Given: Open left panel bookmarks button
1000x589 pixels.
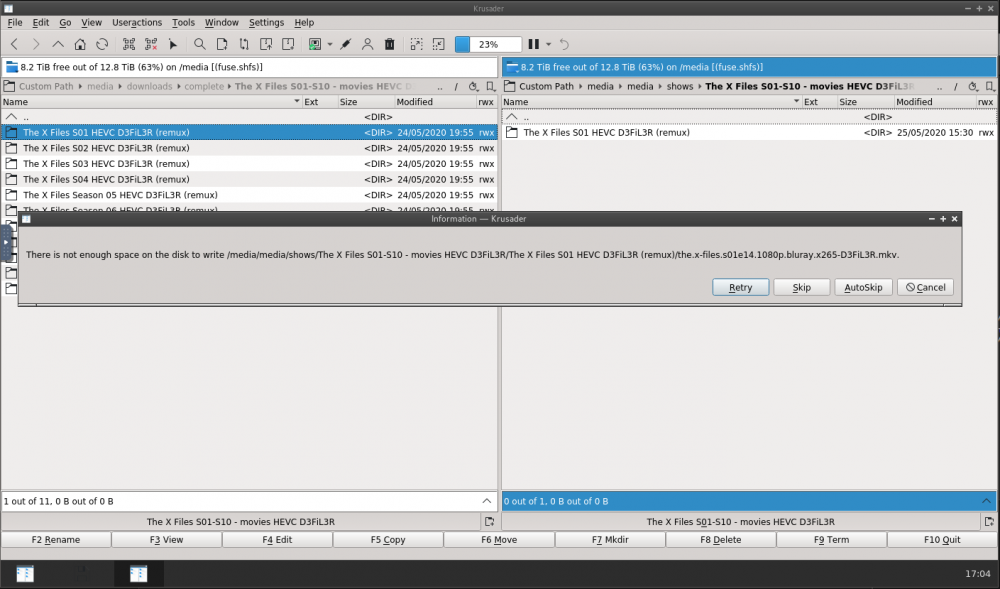Looking at the screenshot, I should [x=490, y=87].
